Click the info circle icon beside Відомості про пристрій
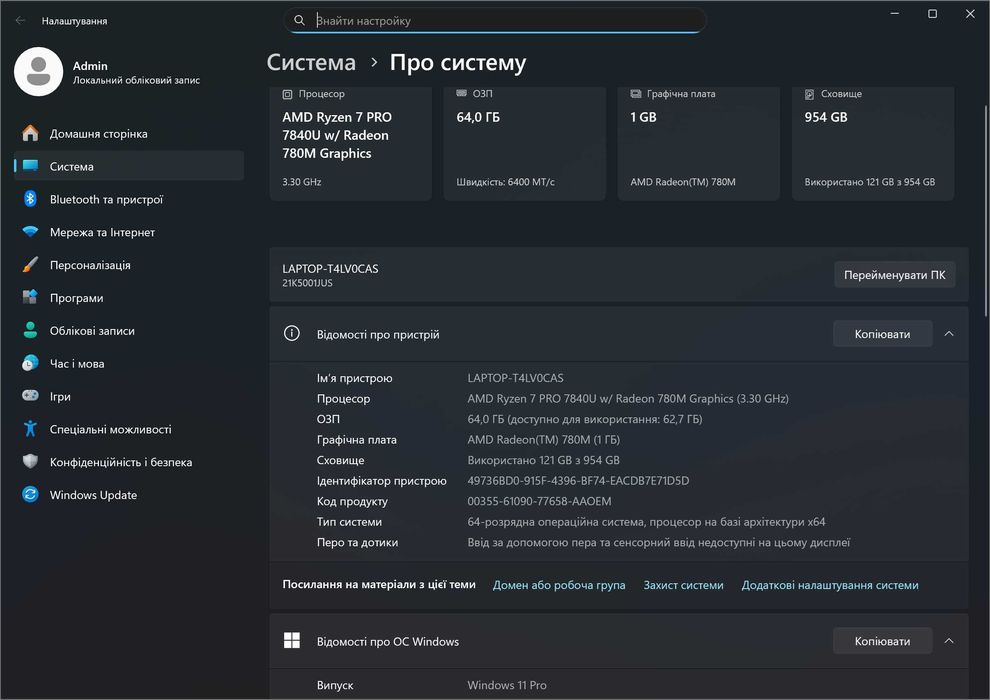The width and height of the screenshot is (990, 700). (x=292, y=333)
